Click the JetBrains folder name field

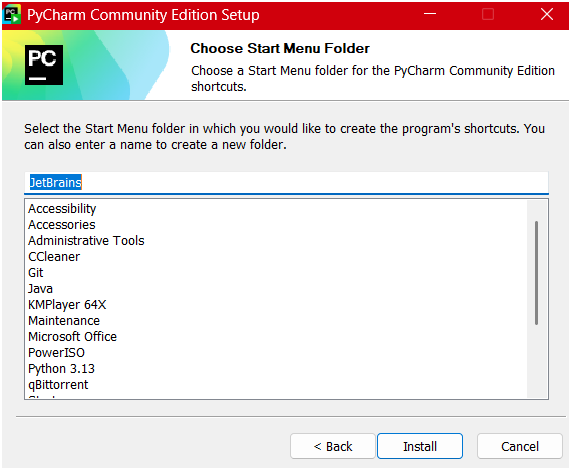click(286, 182)
